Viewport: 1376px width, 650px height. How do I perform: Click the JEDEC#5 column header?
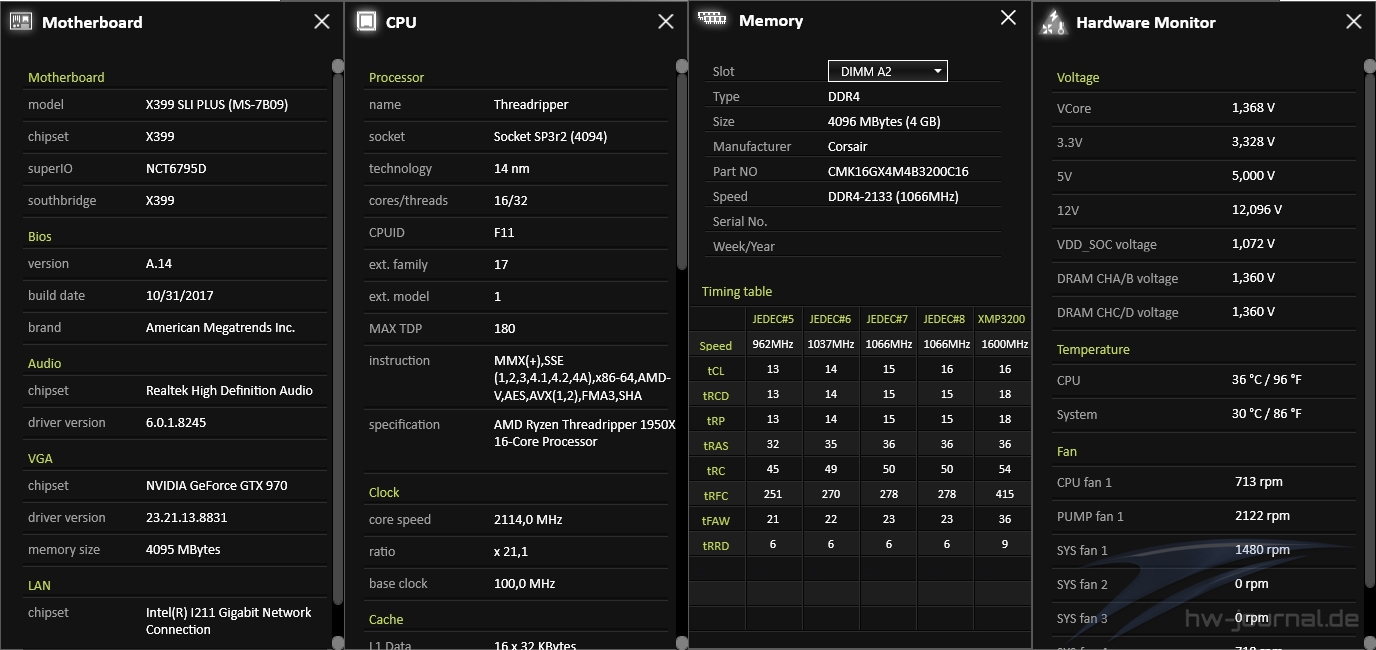tap(773, 319)
